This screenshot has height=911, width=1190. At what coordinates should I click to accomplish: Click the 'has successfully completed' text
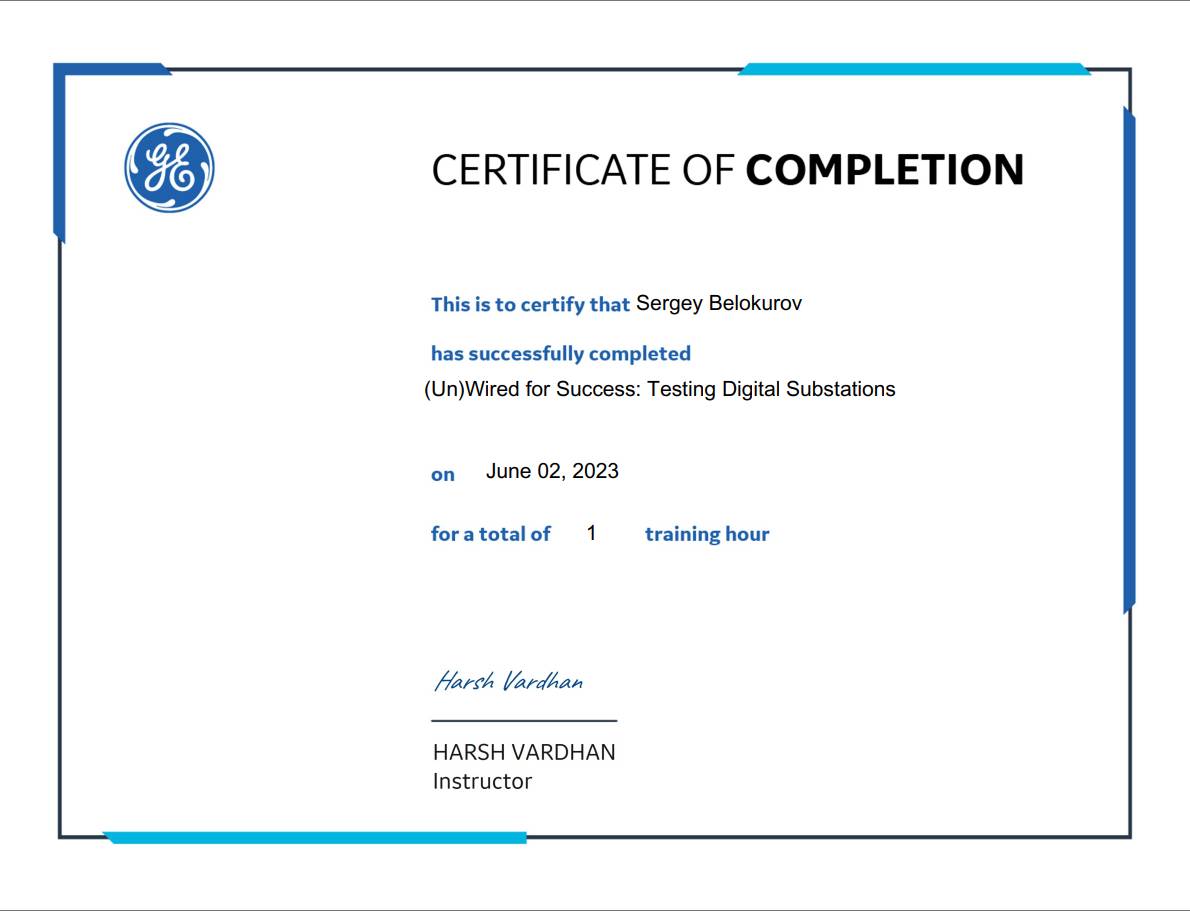(561, 354)
